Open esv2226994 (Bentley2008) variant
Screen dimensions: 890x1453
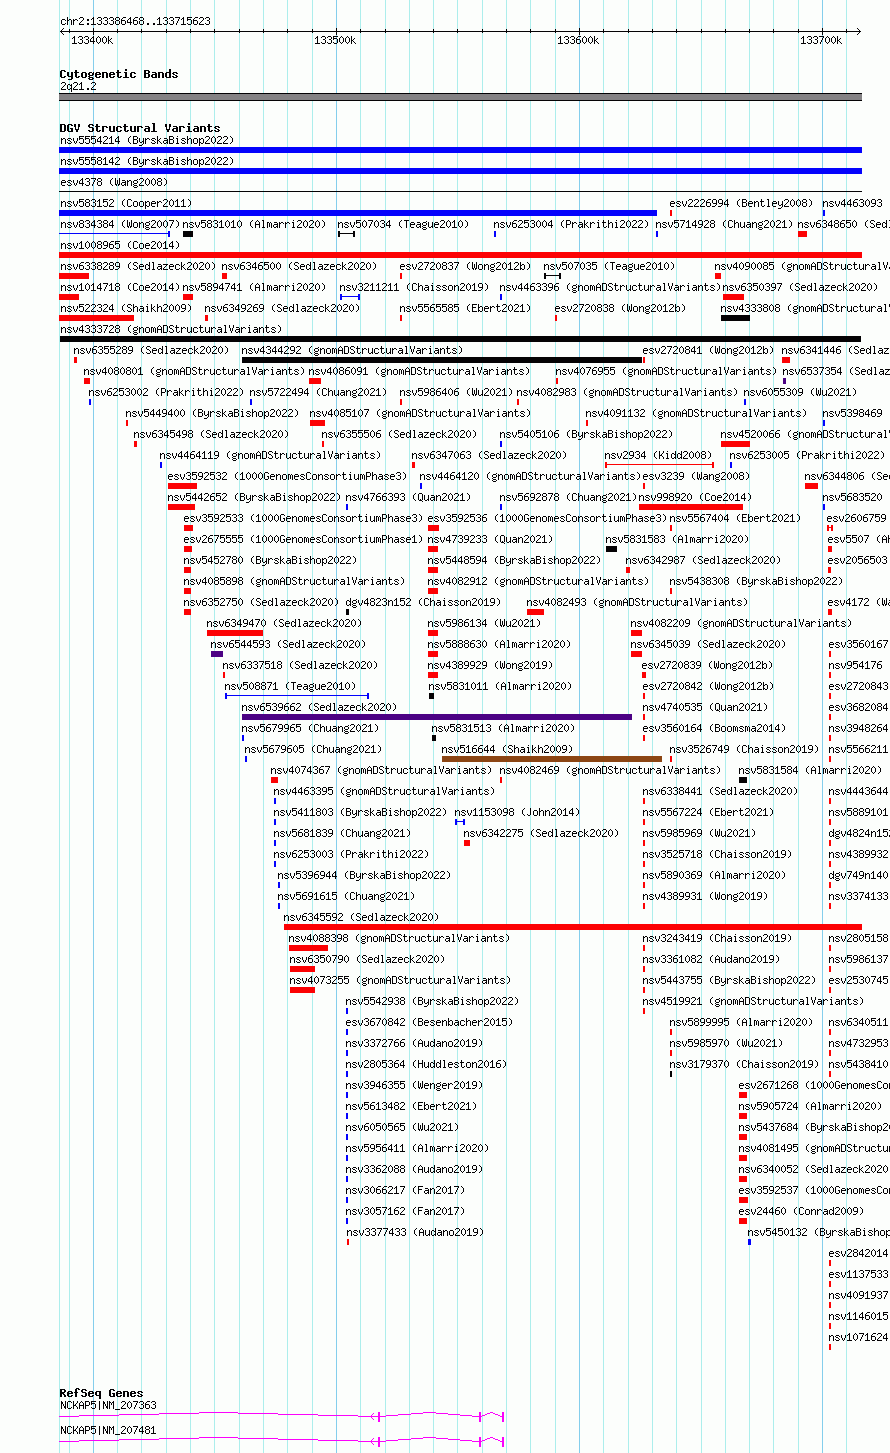pyautogui.click(x=741, y=203)
